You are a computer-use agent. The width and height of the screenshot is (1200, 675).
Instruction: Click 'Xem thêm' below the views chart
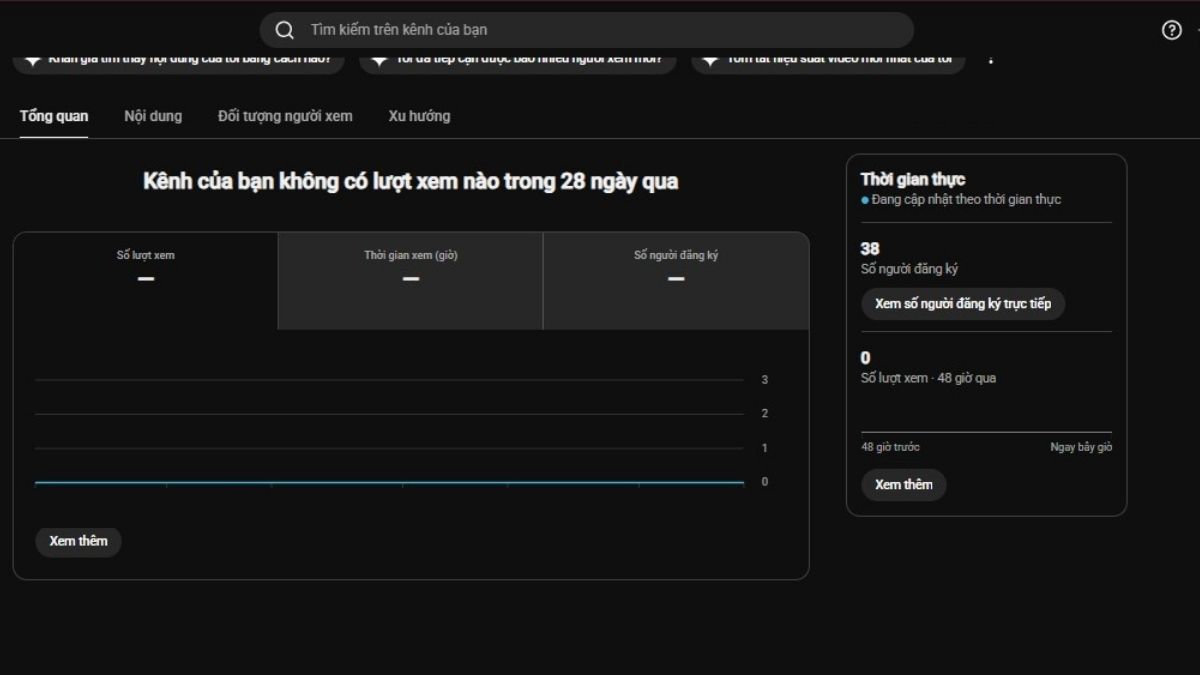tap(78, 541)
